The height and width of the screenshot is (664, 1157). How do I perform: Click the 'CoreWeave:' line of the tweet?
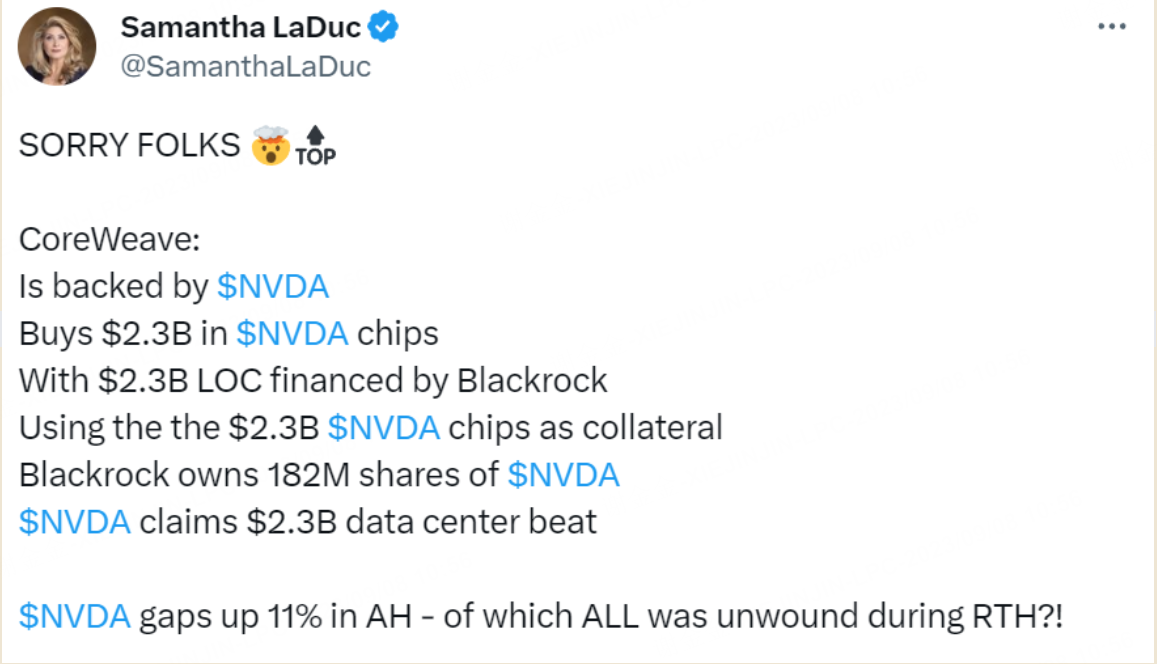point(109,240)
